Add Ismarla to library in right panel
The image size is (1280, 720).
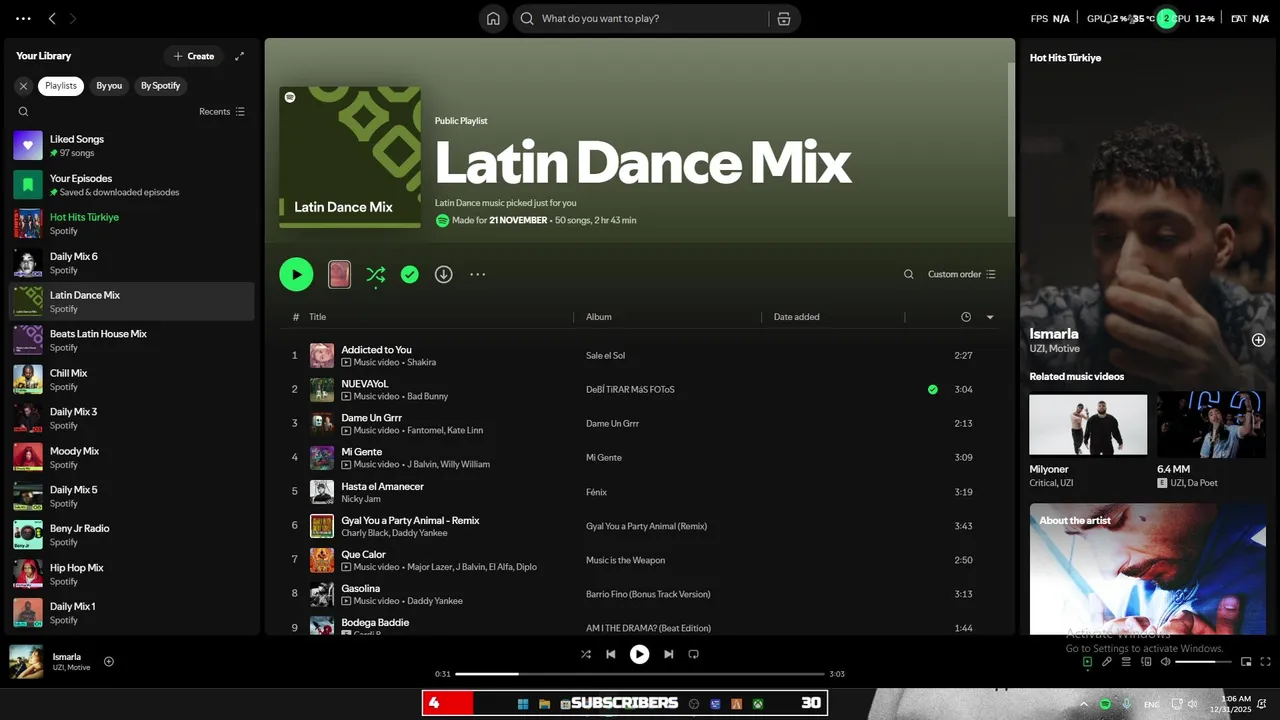[x=1258, y=340]
